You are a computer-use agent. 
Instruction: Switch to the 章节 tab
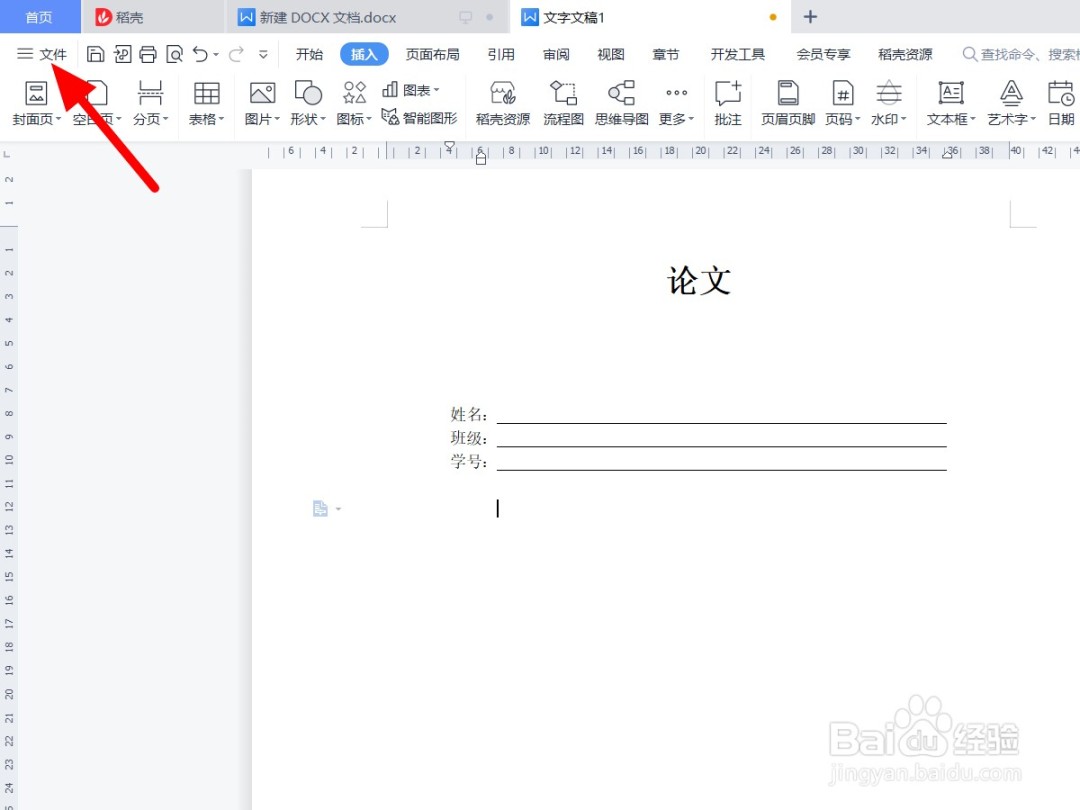pos(665,54)
